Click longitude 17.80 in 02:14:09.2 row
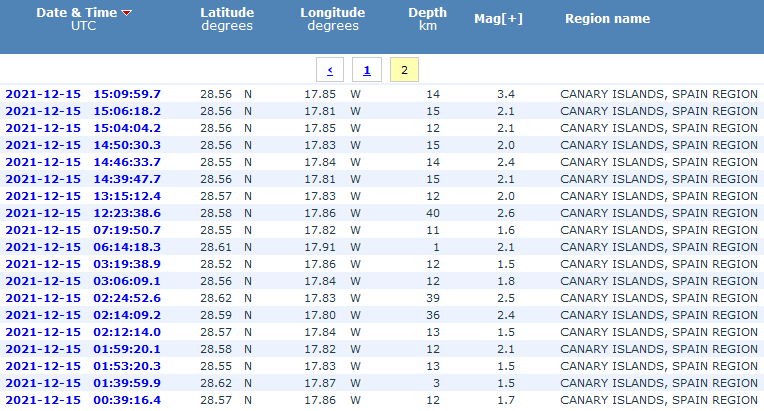764x411 pixels. click(320, 316)
